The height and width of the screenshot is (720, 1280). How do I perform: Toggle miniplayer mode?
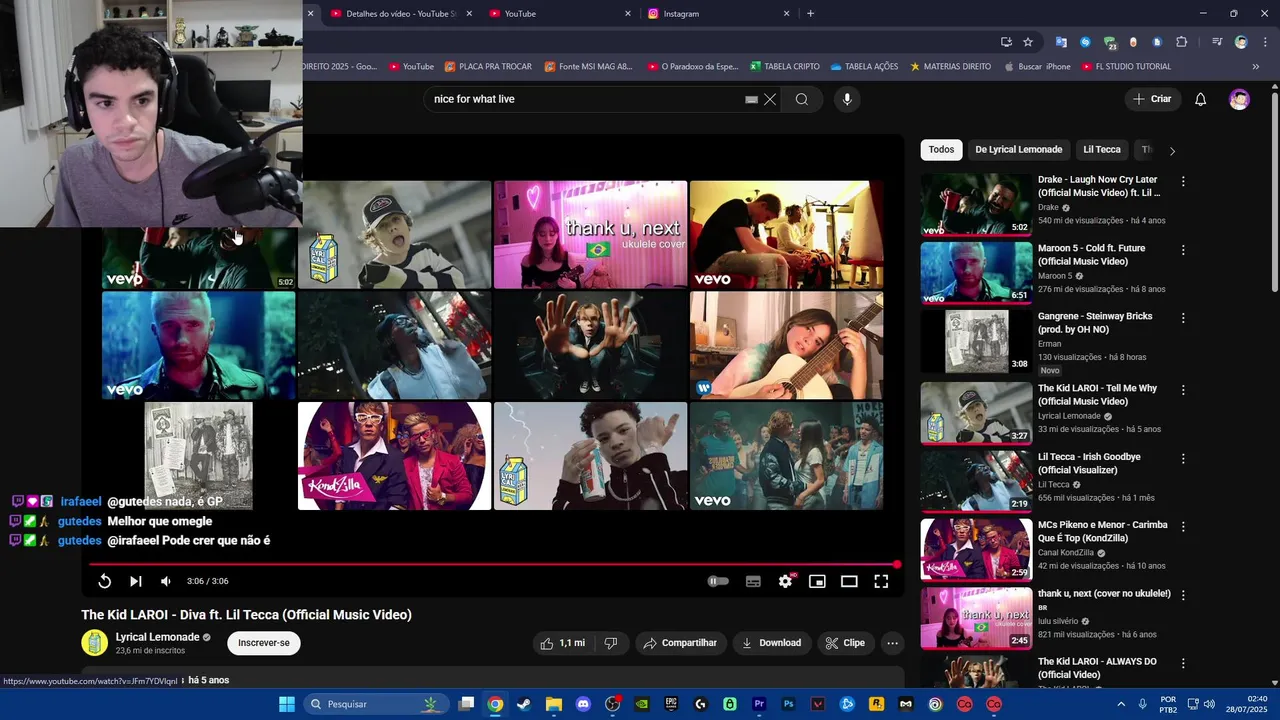(817, 581)
